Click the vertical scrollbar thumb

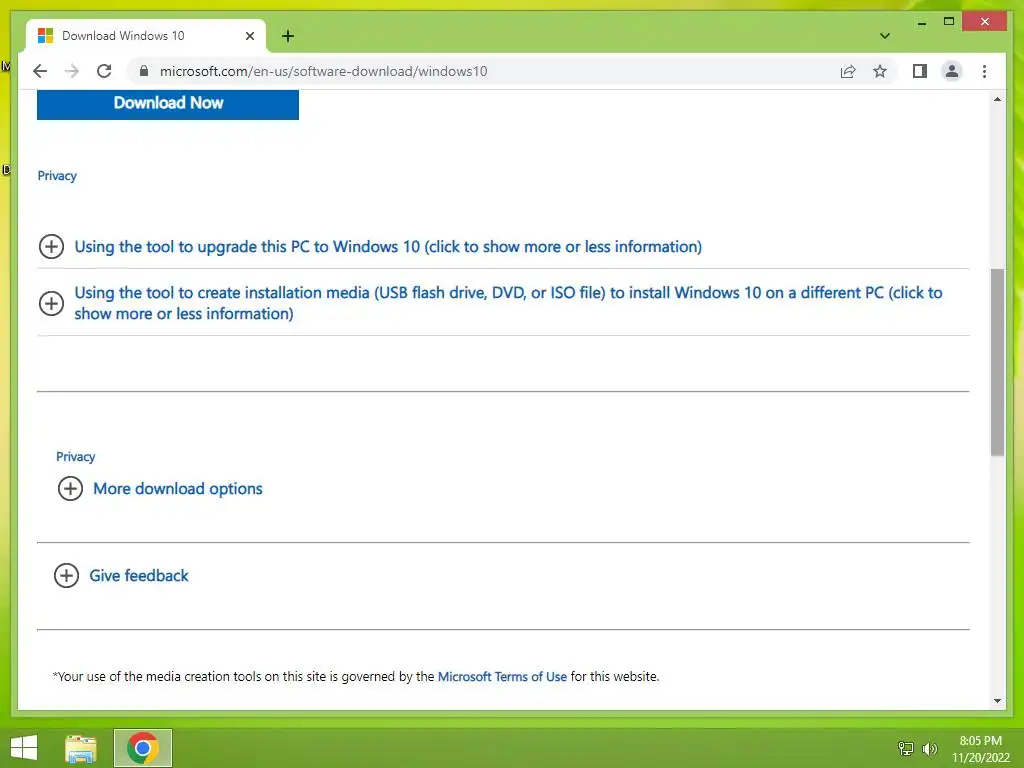pyautogui.click(x=997, y=362)
